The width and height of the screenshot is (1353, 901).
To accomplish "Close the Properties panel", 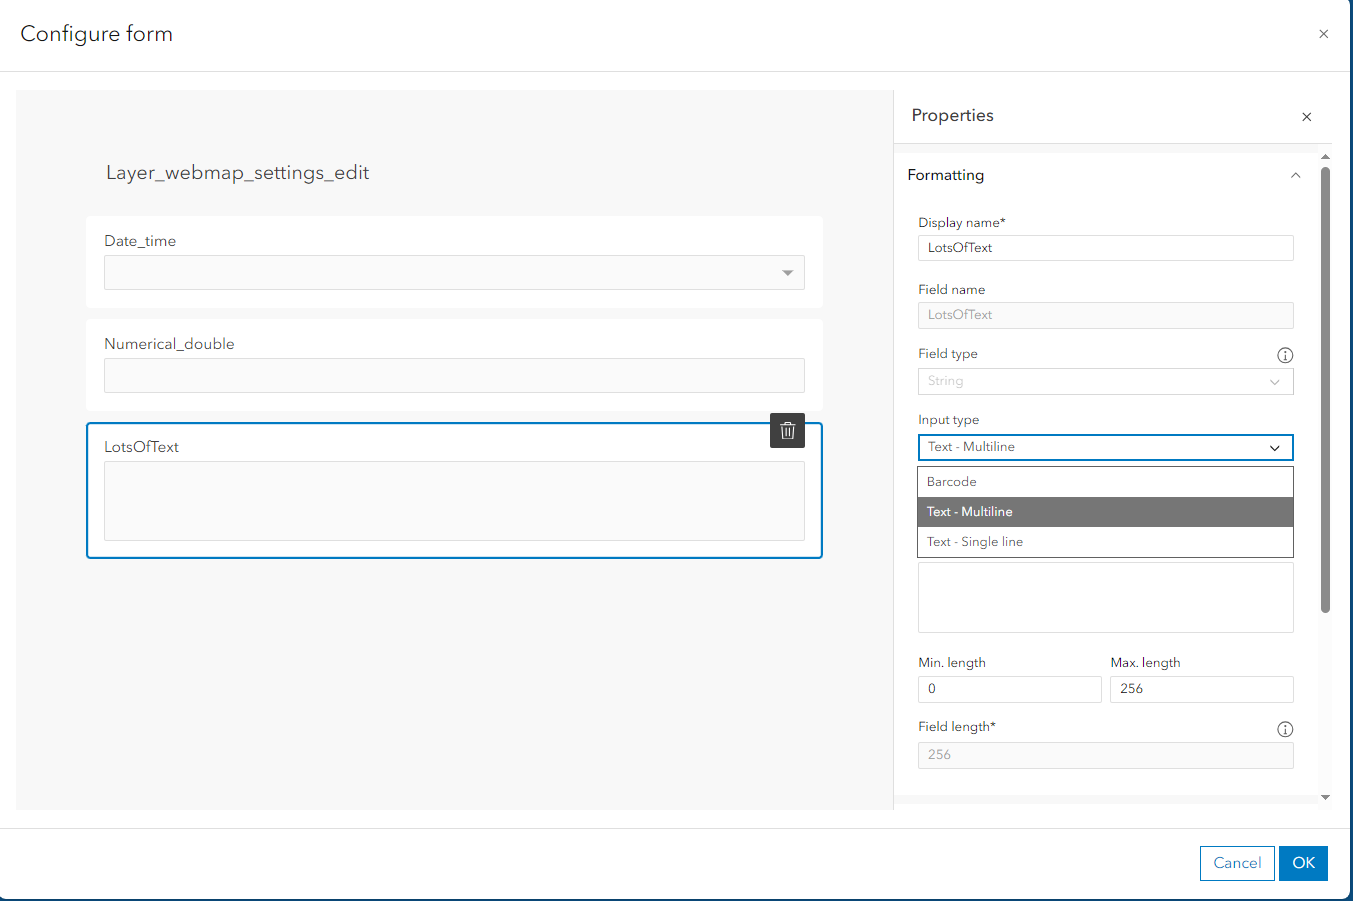I will pyautogui.click(x=1306, y=117).
